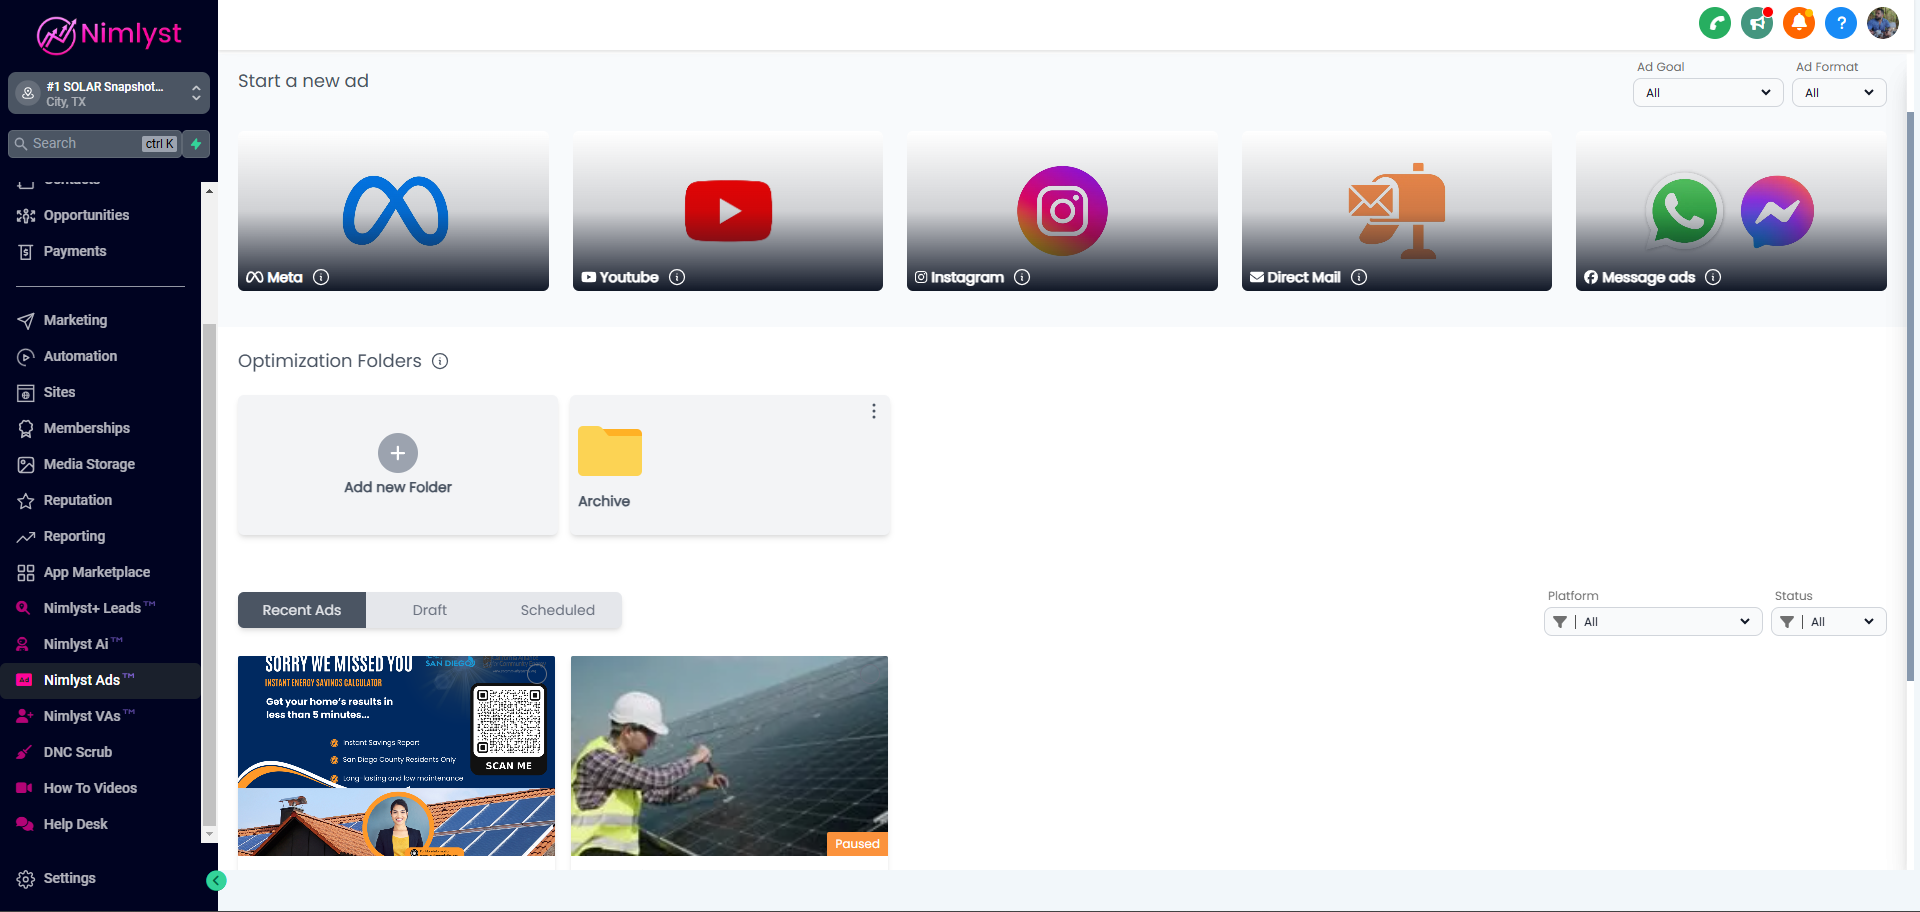
Task: Click the main page vertical scrollbar
Action: pyautogui.click(x=1911, y=396)
